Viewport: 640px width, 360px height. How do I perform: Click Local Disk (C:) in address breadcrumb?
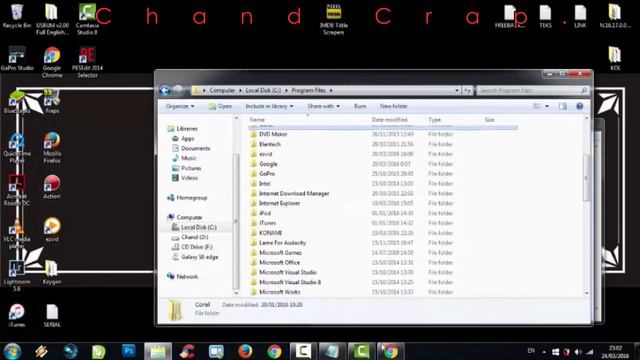[263, 90]
